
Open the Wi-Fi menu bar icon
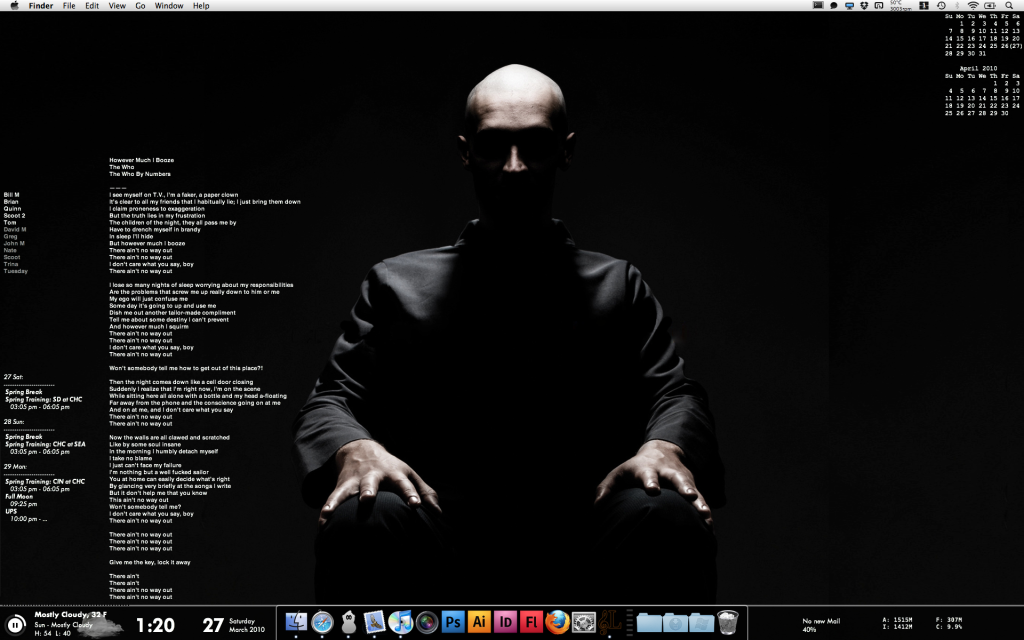click(973, 5)
